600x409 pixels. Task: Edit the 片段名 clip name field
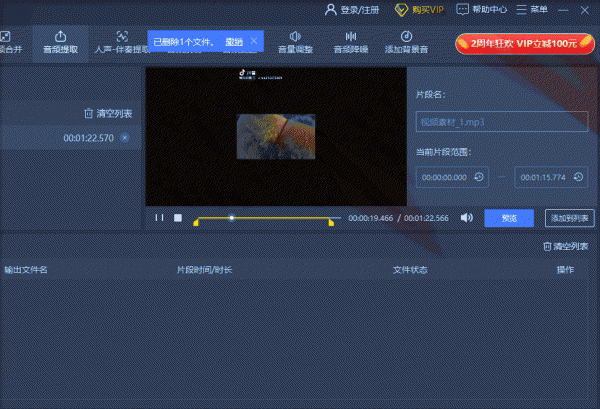(502, 122)
